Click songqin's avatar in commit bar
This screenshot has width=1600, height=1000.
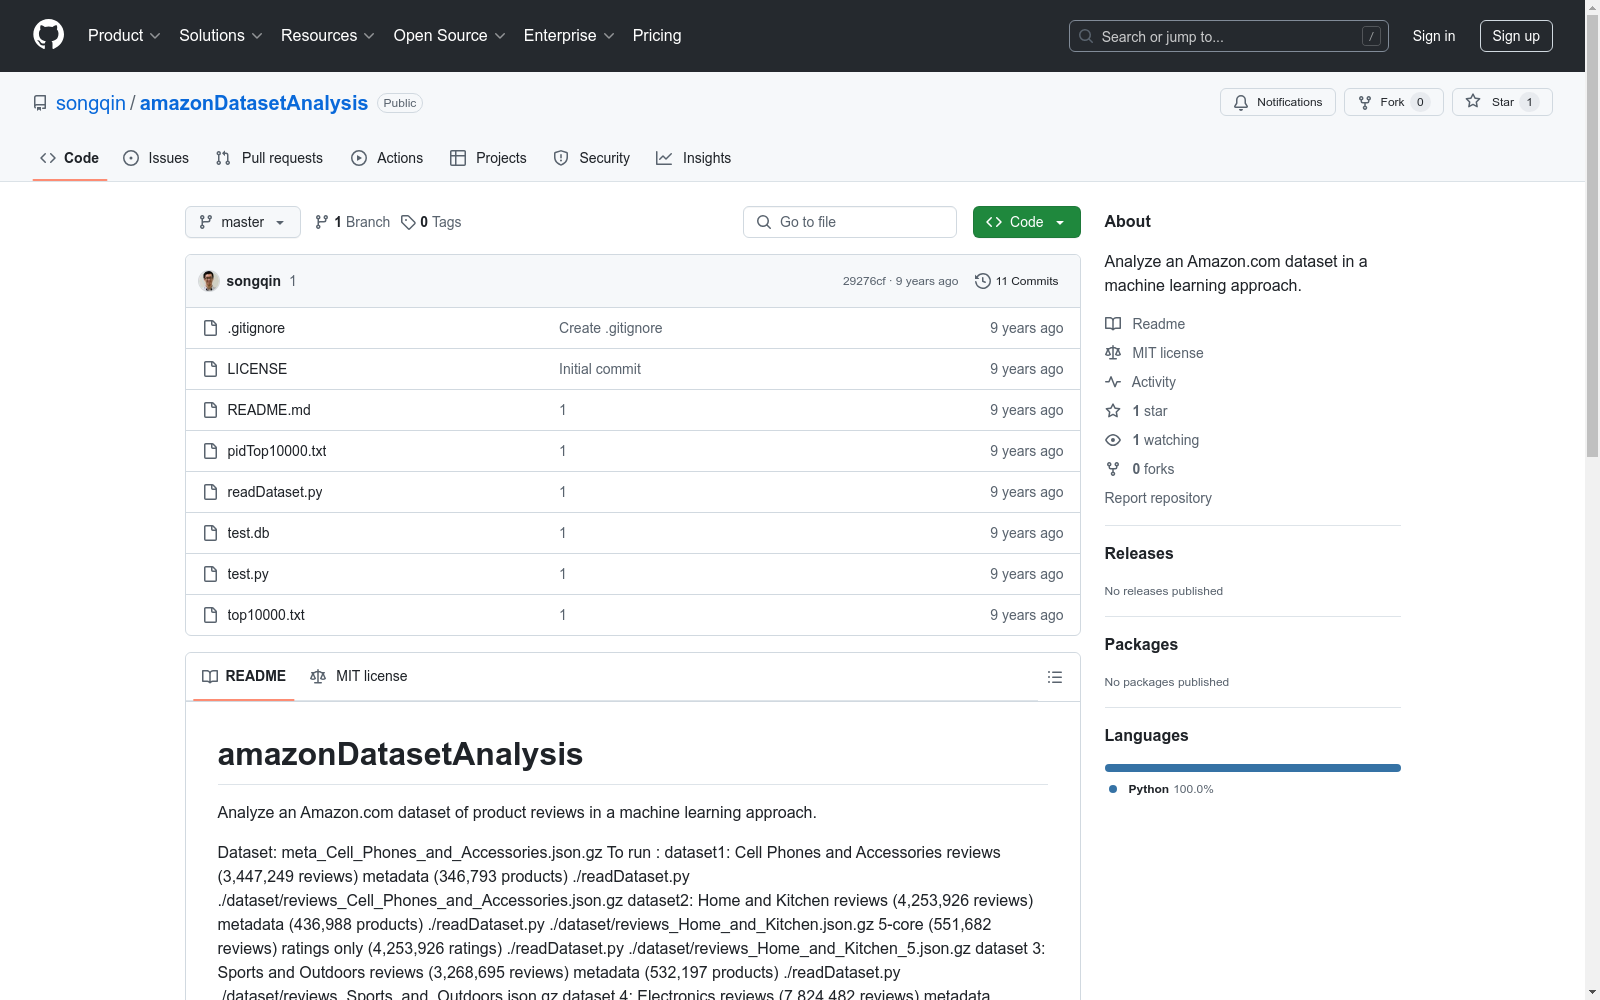click(209, 281)
